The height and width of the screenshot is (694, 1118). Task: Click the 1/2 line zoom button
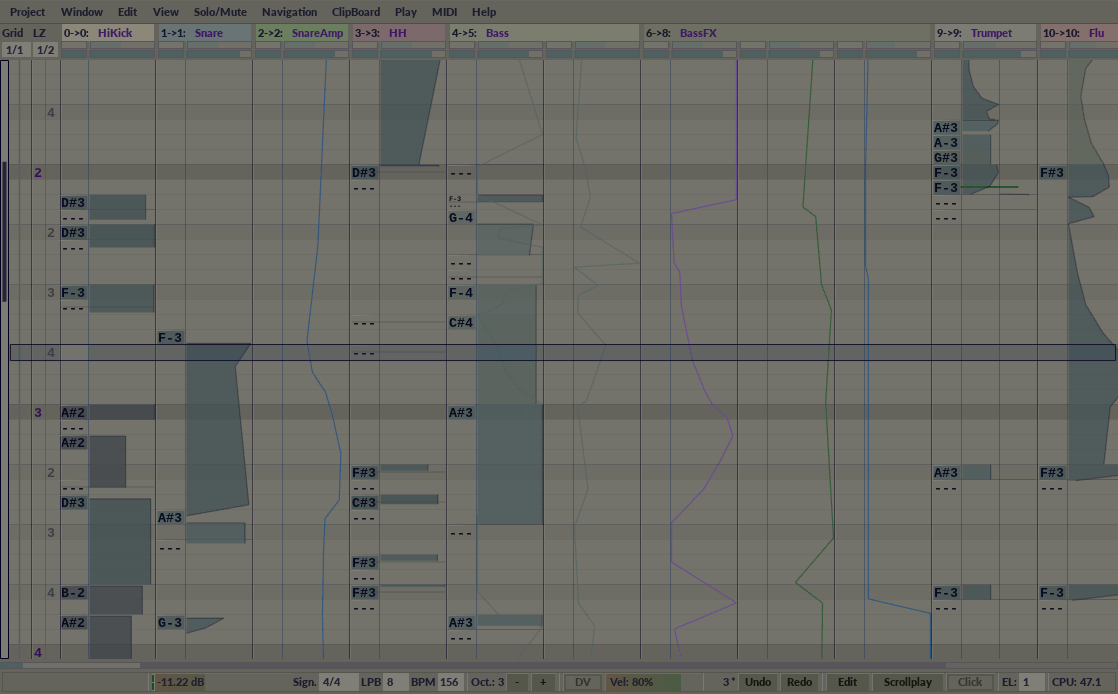[x=45, y=50]
